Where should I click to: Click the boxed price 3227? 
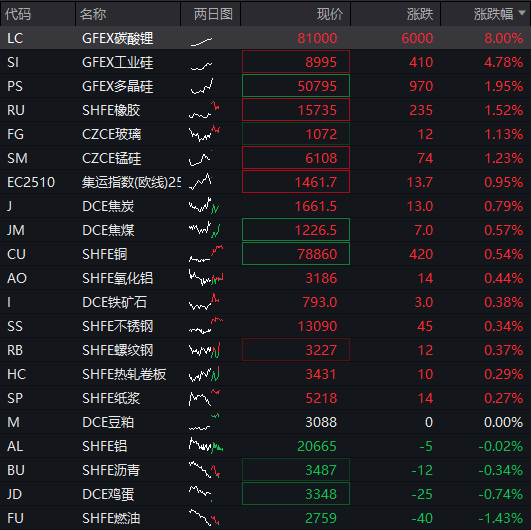pos(296,349)
